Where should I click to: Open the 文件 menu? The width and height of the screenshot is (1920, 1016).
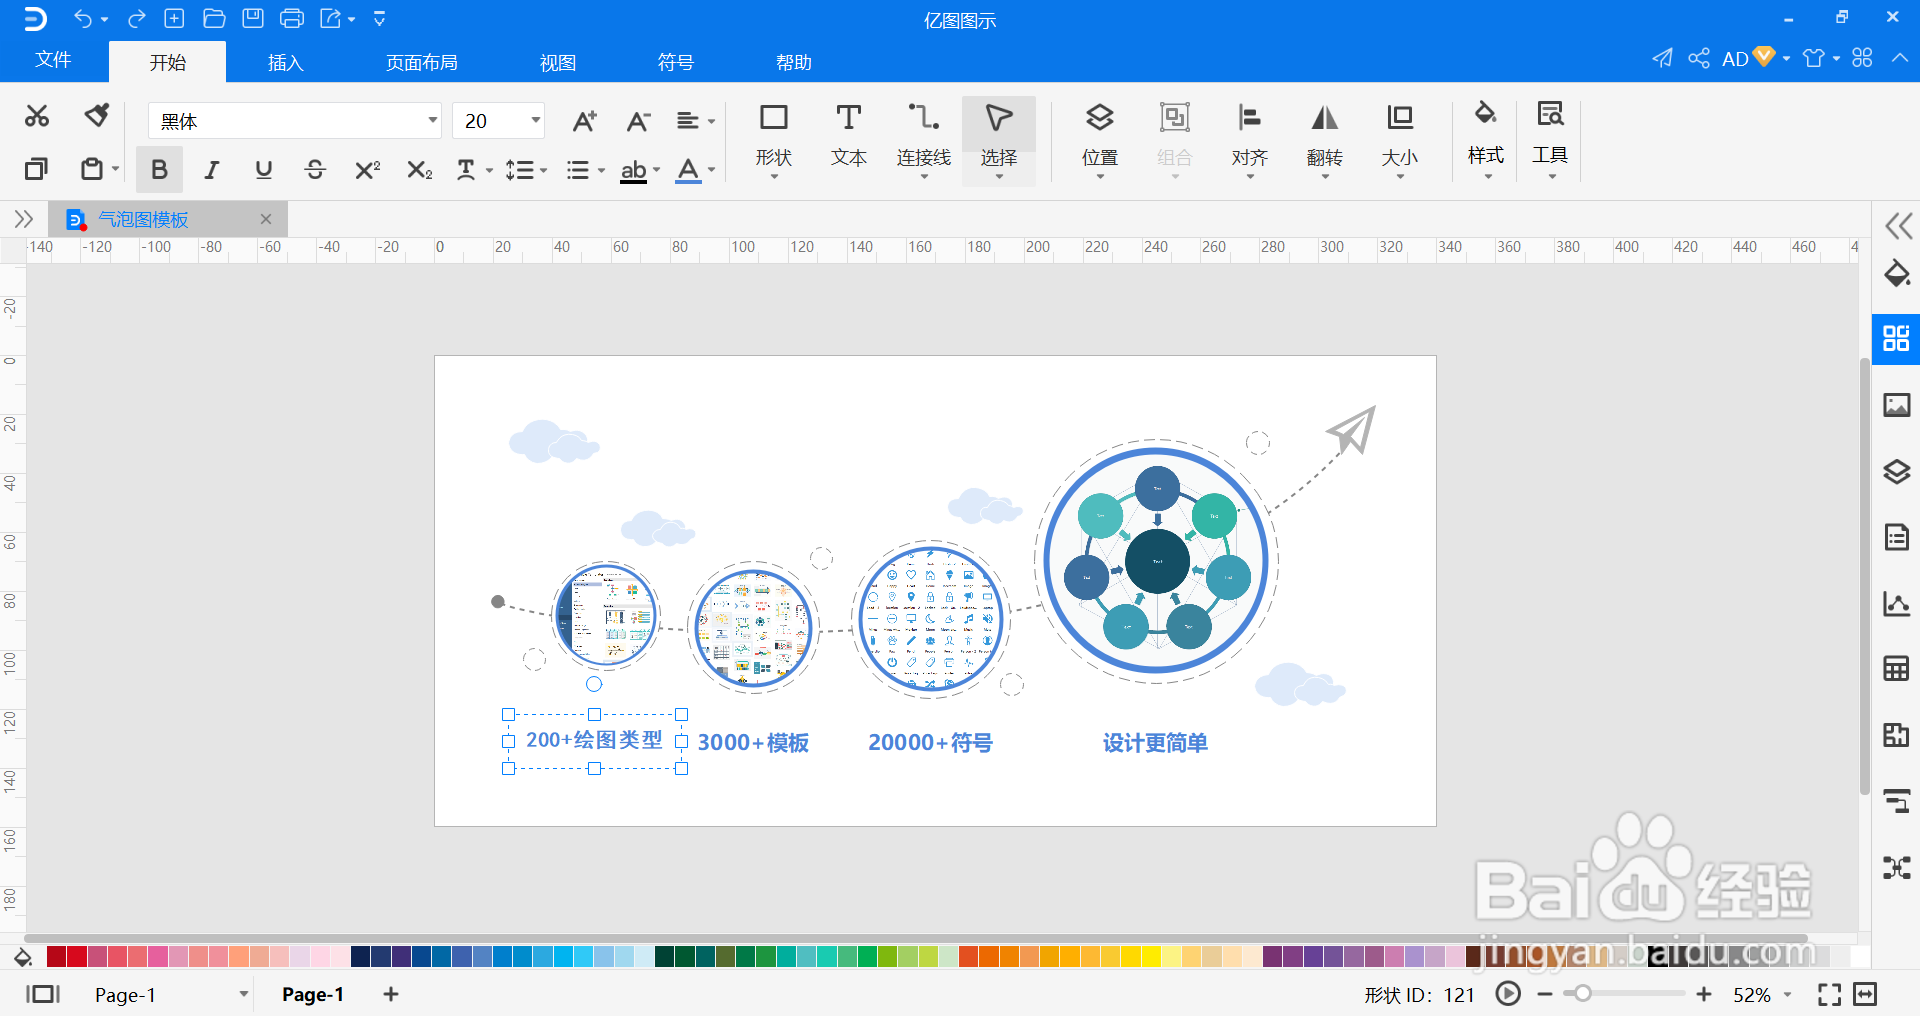(x=53, y=60)
